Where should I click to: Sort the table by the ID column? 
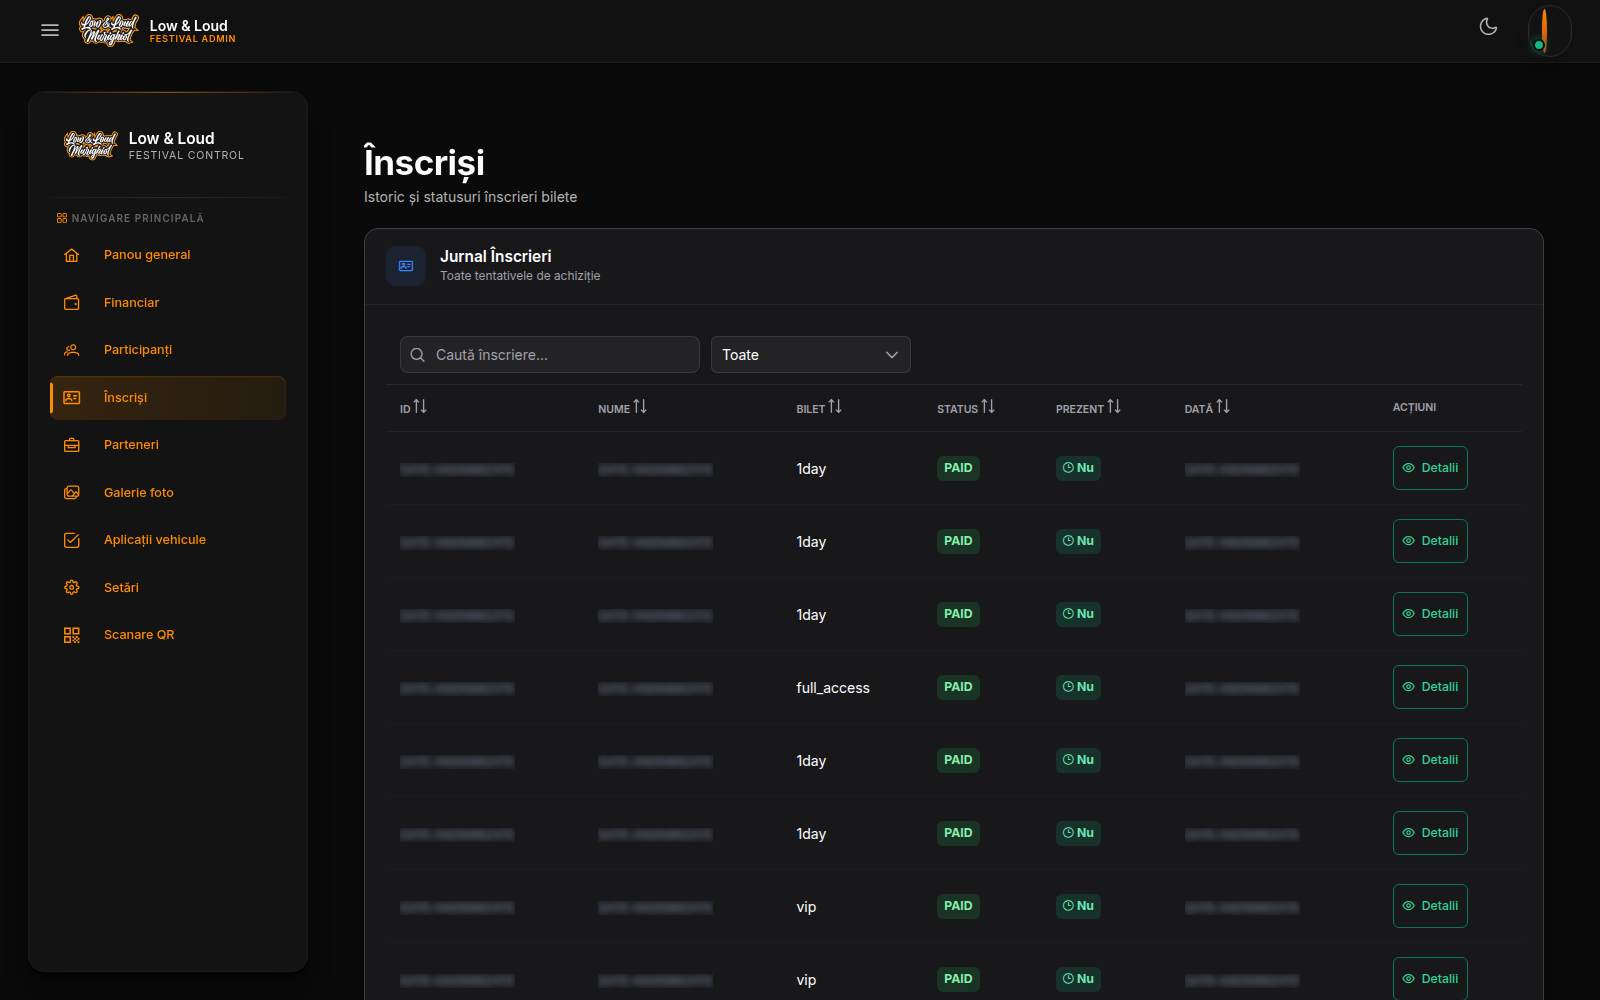[x=413, y=407]
